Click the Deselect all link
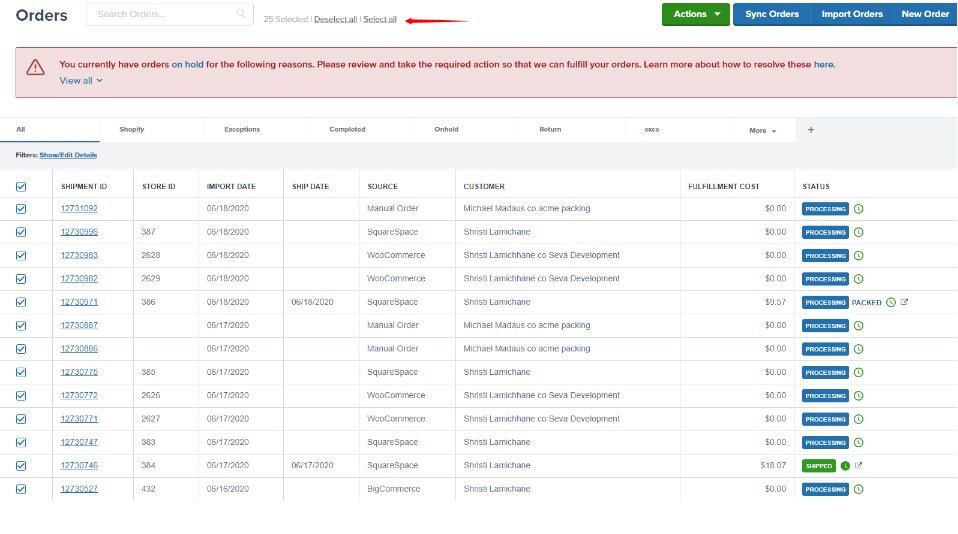958x534 pixels. coord(335,19)
